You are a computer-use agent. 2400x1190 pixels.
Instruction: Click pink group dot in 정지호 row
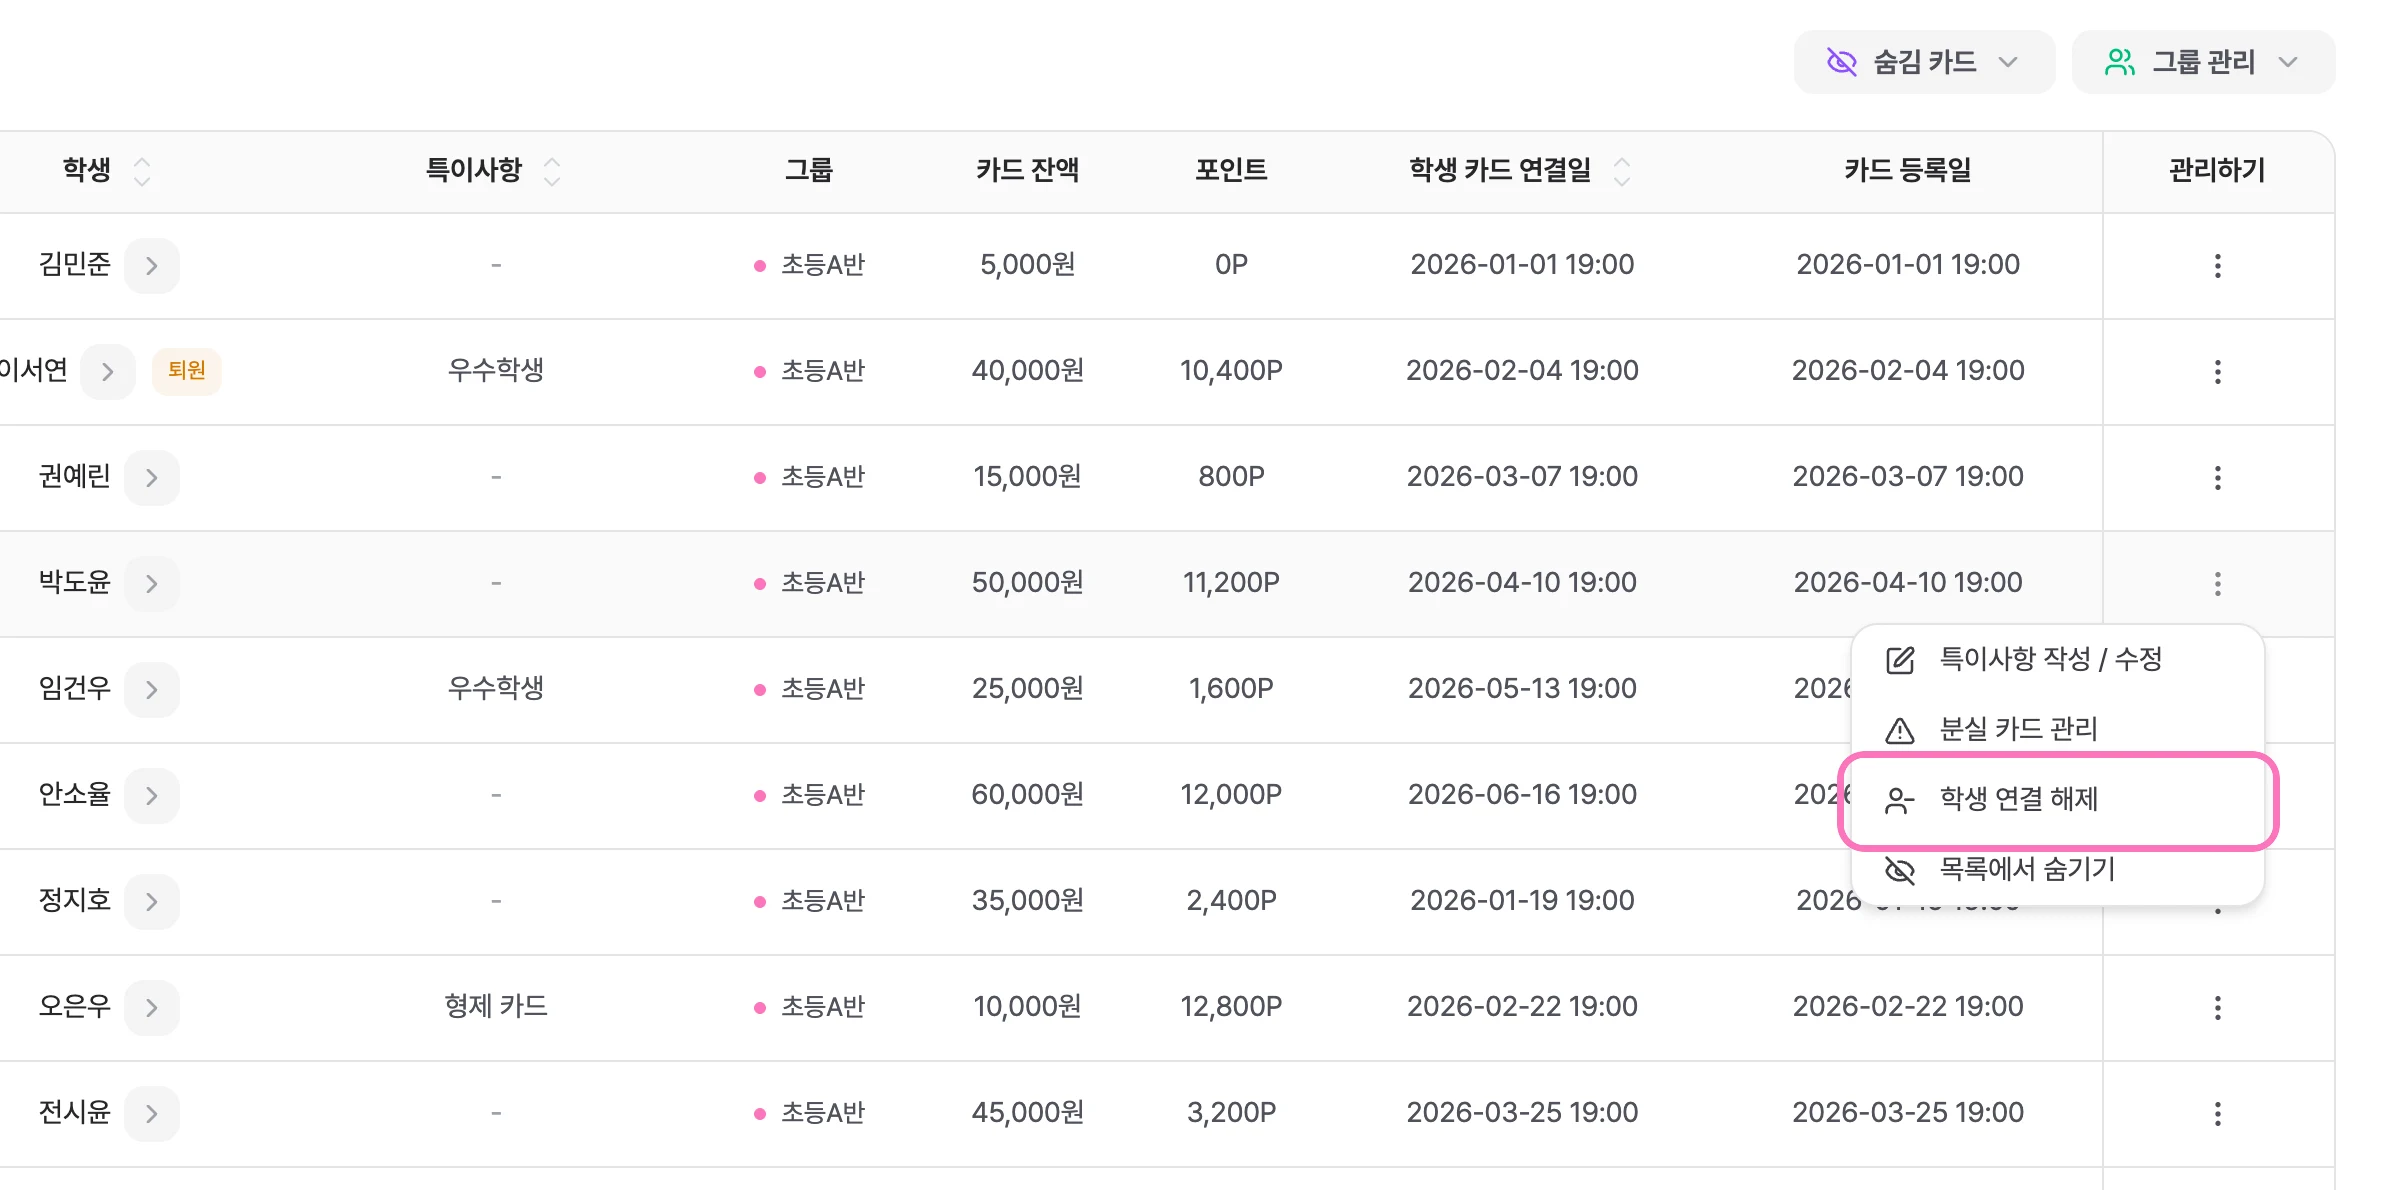click(x=760, y=902)
